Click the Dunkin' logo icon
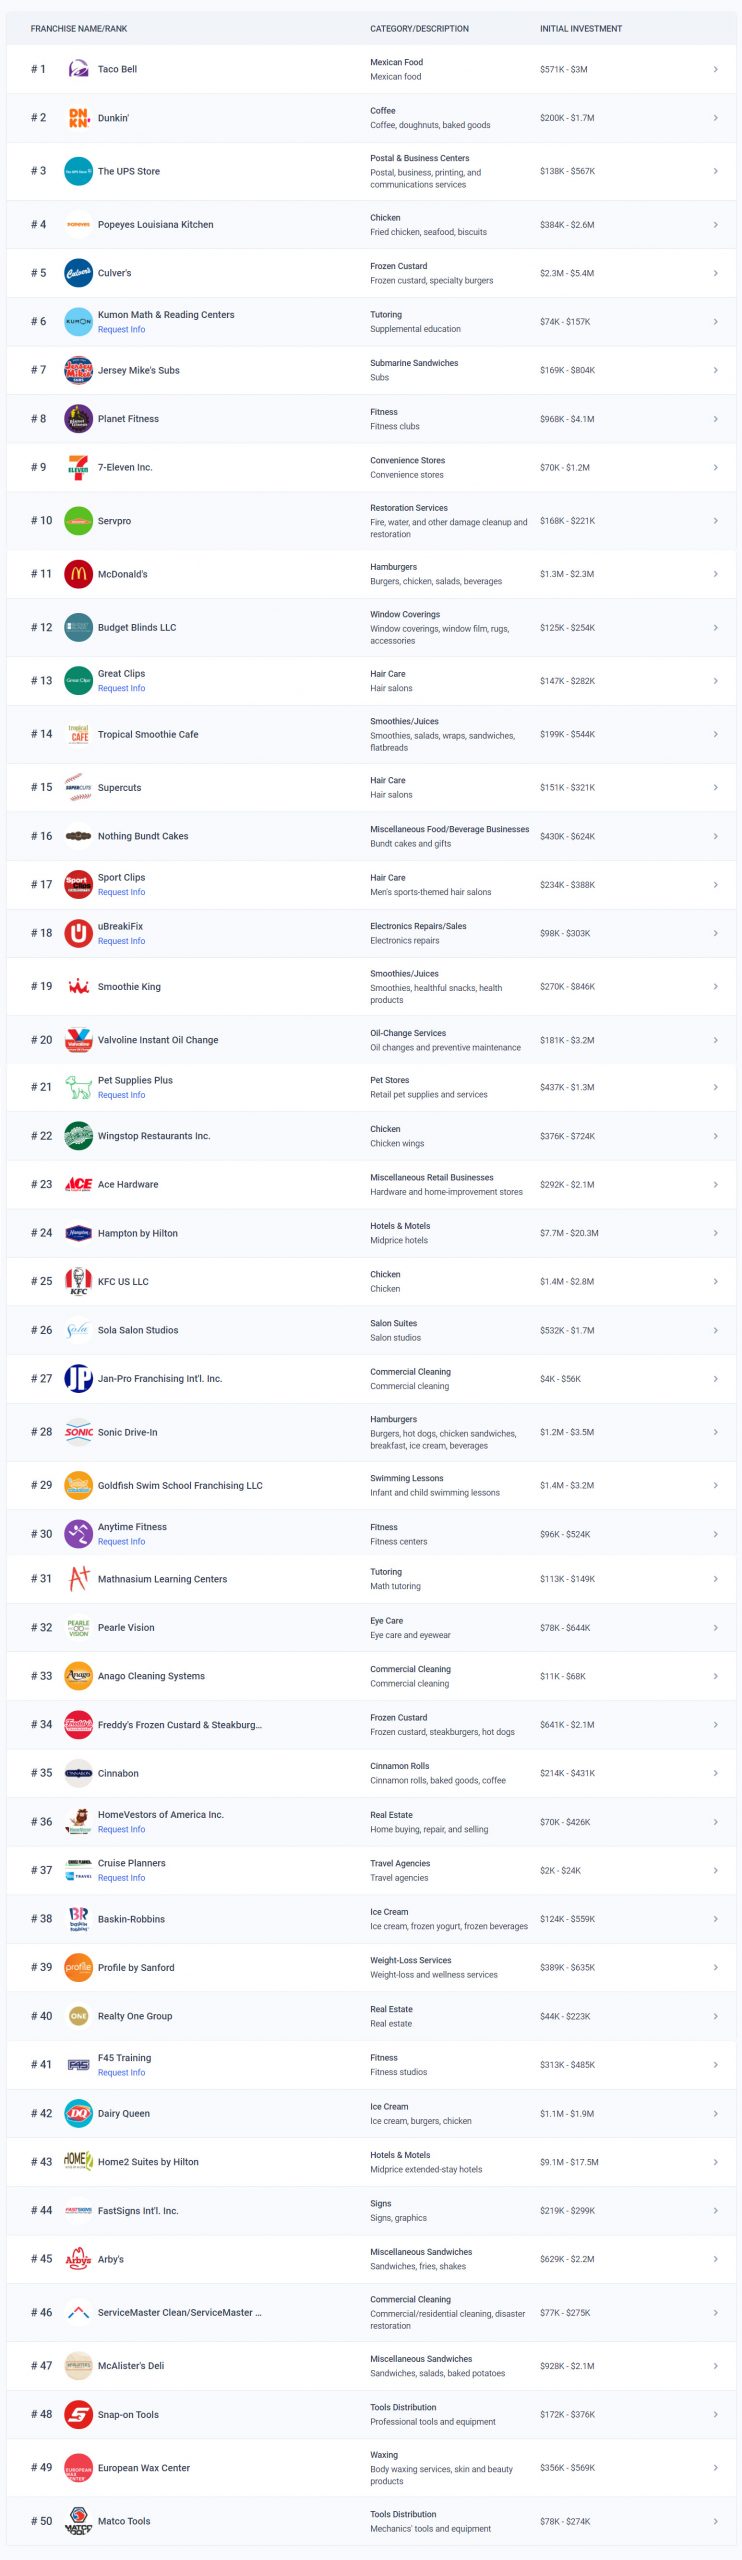The width and height of the screenshot is (742, 2560). click(x=78, y=118)
